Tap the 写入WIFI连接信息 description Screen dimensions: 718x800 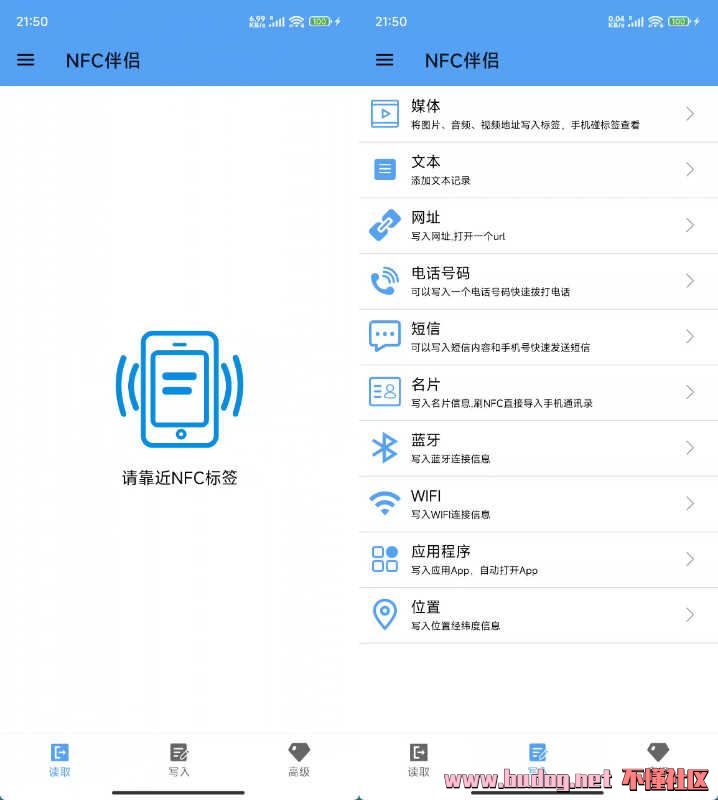451,514
